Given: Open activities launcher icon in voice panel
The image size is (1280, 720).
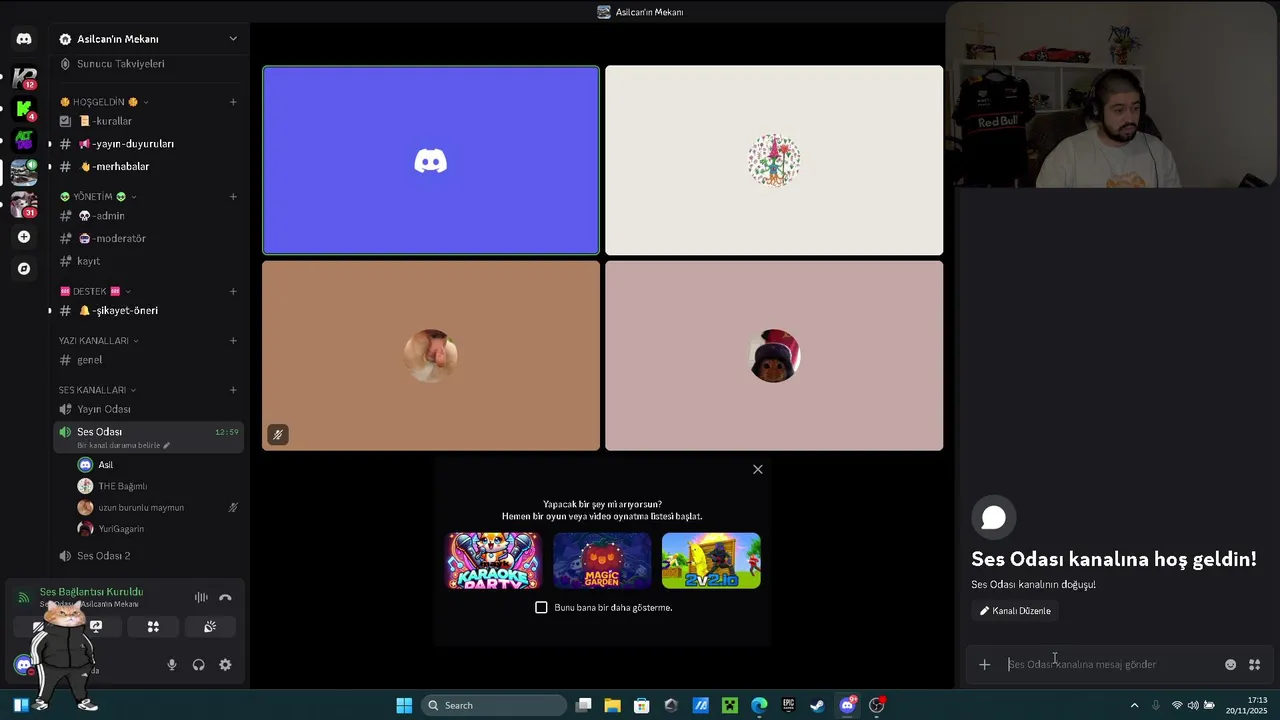Looking at the screenshot, I should [x=153, y=627].
